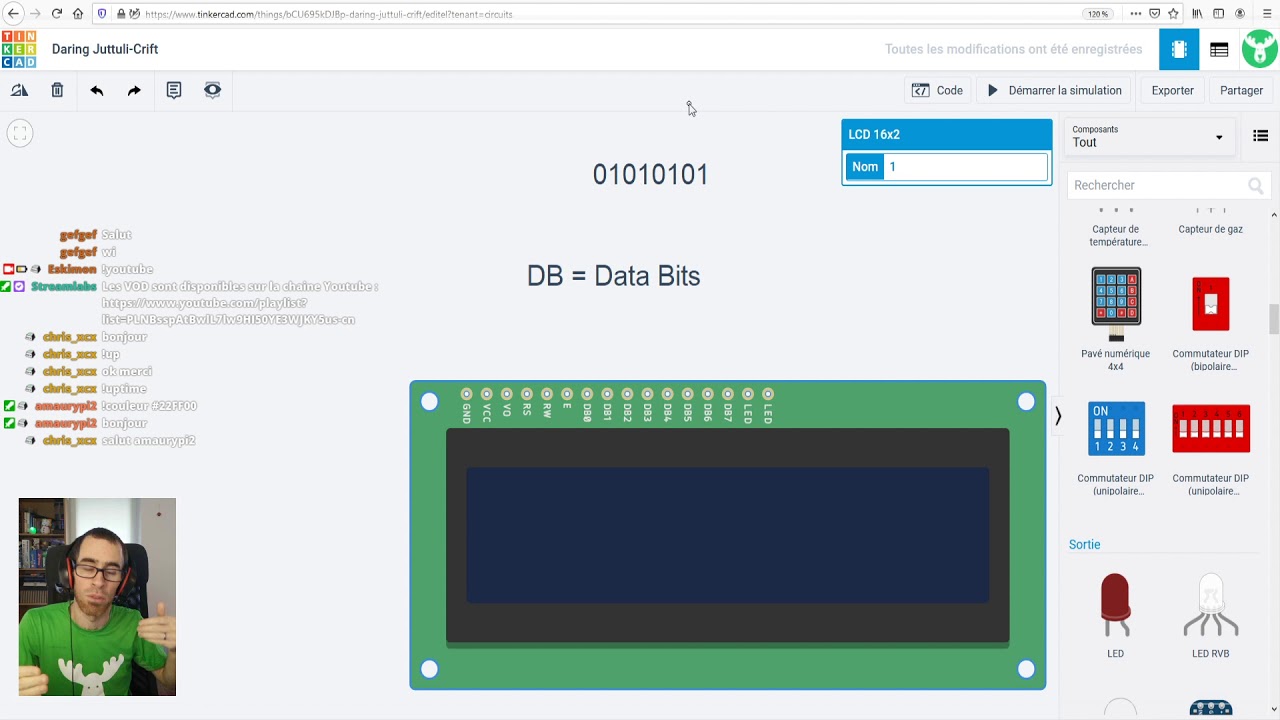Open page actions three-dot menu
The image size is (1280, 720).
click(1135, 14)
